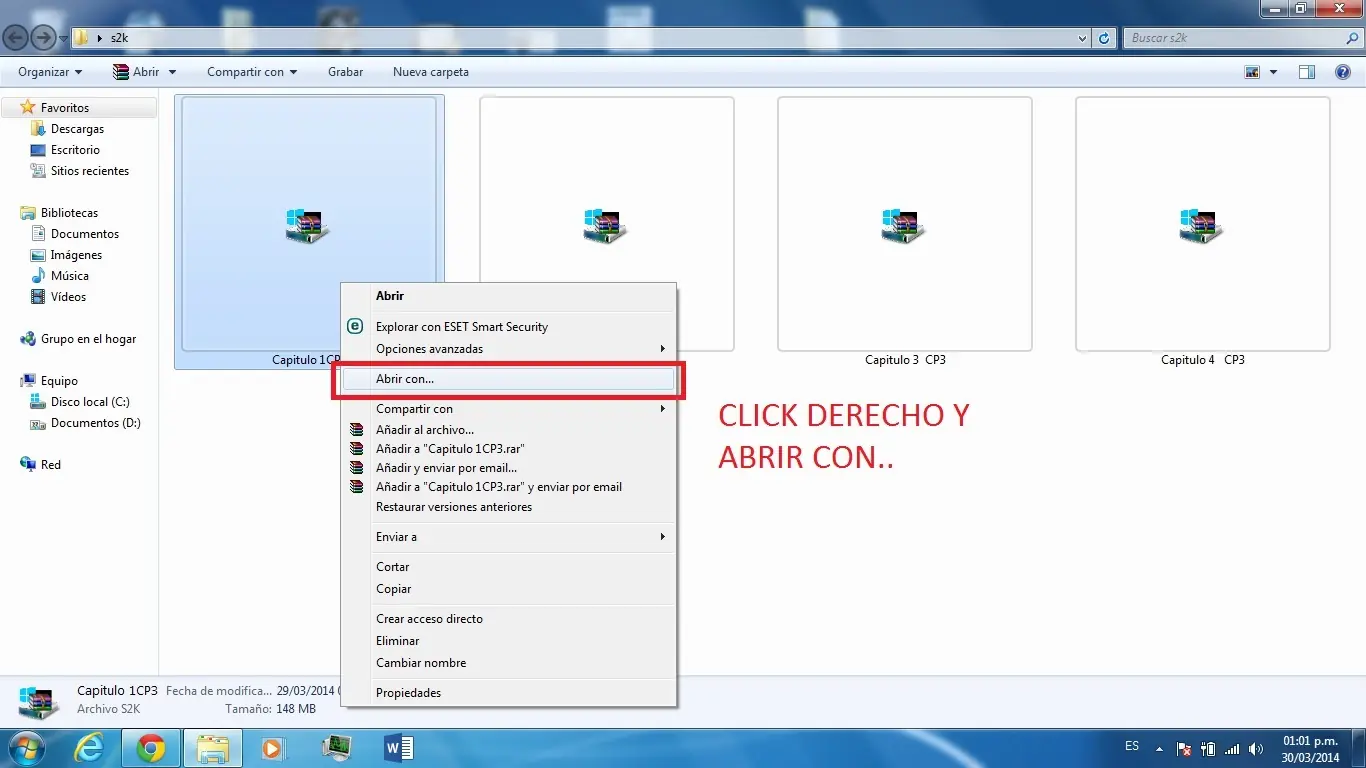Open Google Chrome from the taskbar
The height and width of the screenshot is (768, 1366).
click(x=151, y=748)
